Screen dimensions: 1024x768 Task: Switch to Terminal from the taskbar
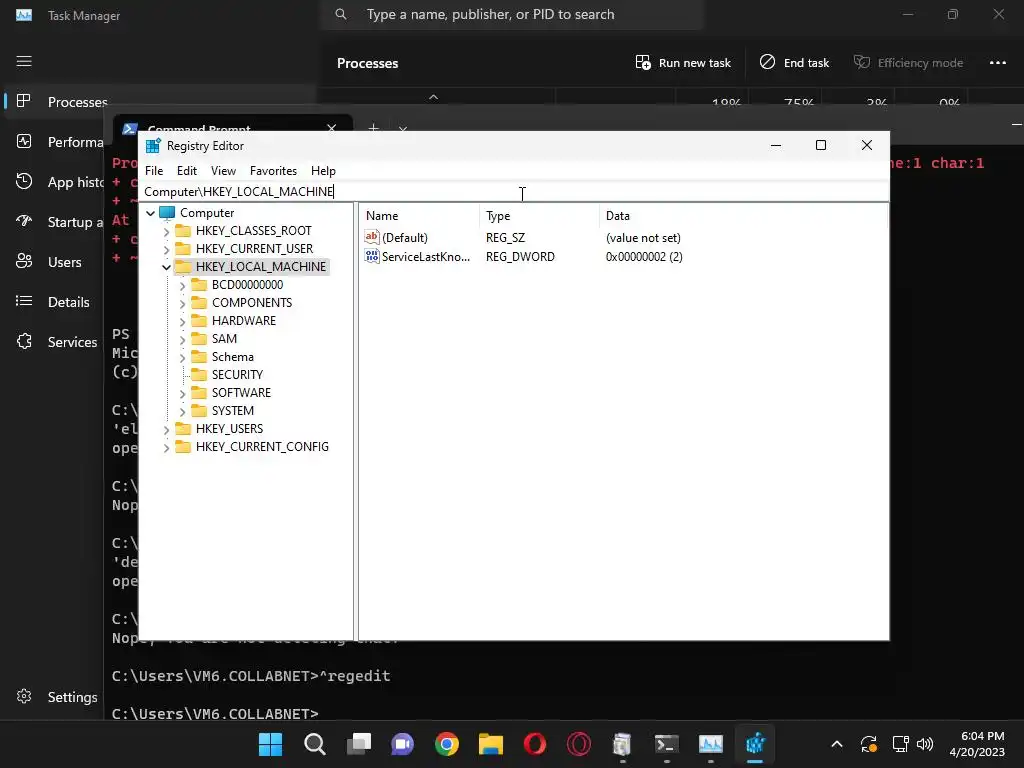[x=667, y=744]
